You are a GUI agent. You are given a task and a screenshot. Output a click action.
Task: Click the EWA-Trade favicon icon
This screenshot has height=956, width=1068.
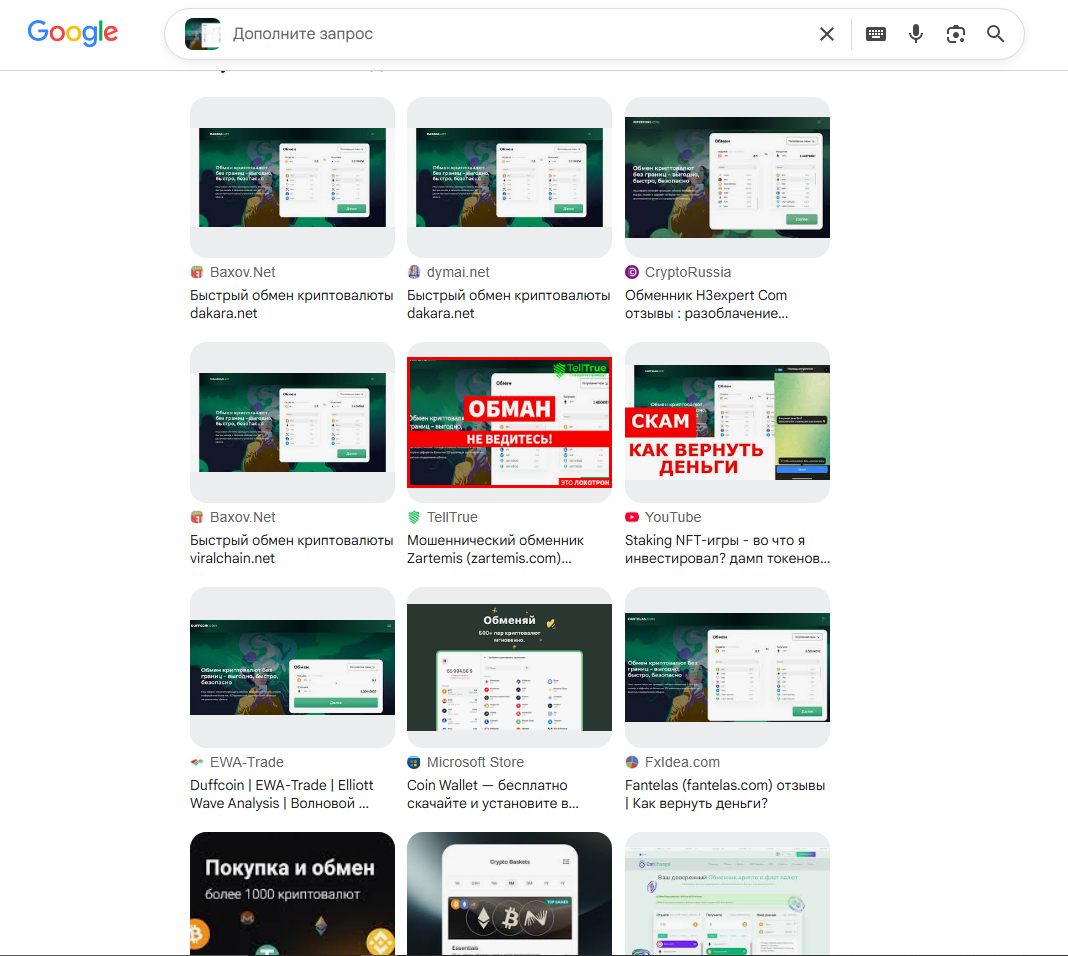[x=197, y=763]
